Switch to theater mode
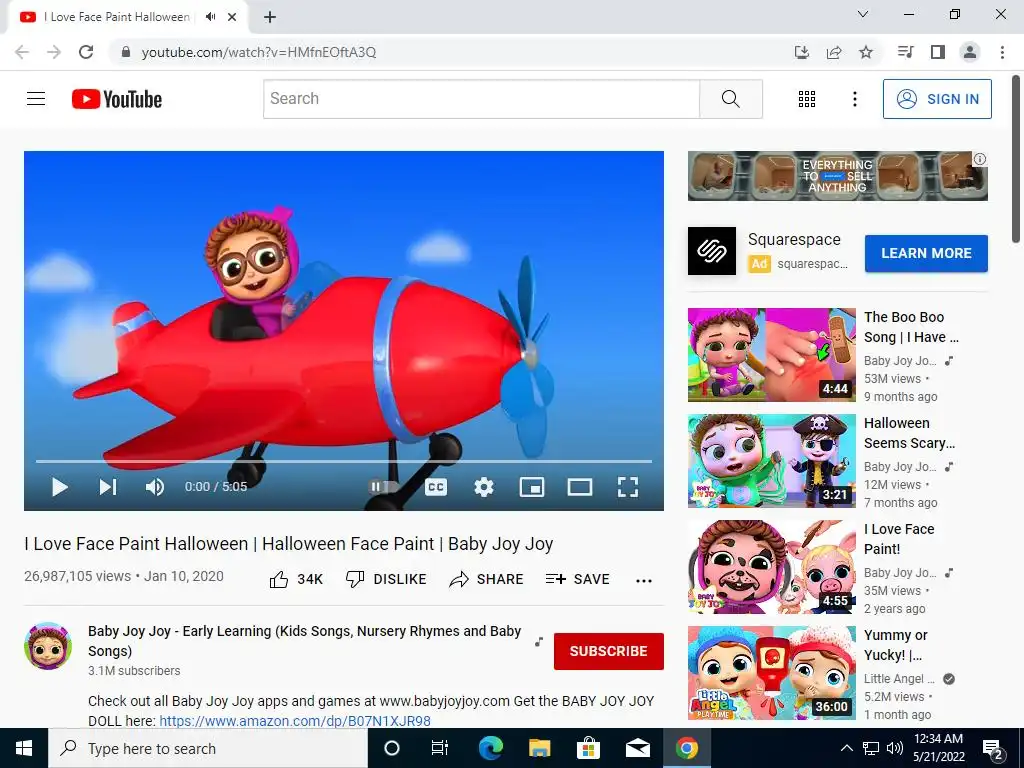 tap(580, 487)
